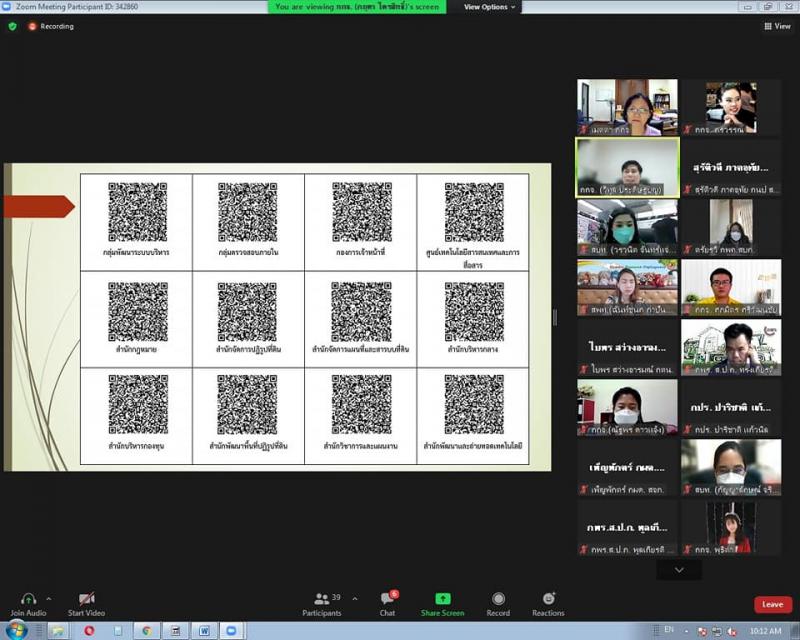Select the ใบพร สว่างอารมณ์ participant tile
The width and height of the screenshot is (800, 640).
628,347
